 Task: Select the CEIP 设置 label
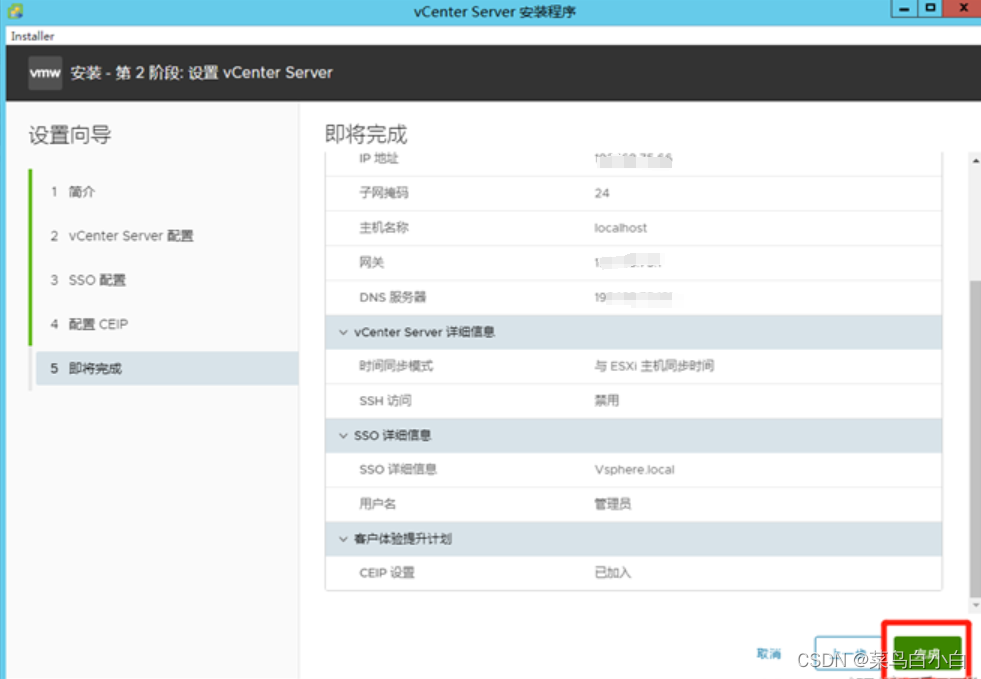coord(387,573)
